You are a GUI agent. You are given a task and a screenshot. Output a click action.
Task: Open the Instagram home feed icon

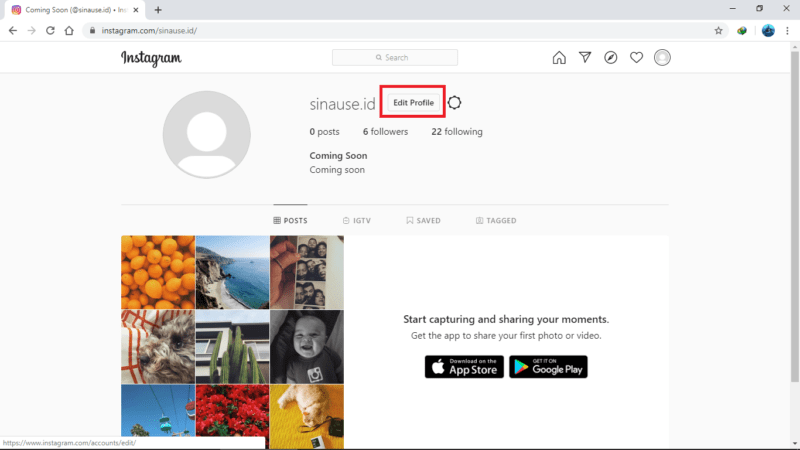(x=559, y=58)
